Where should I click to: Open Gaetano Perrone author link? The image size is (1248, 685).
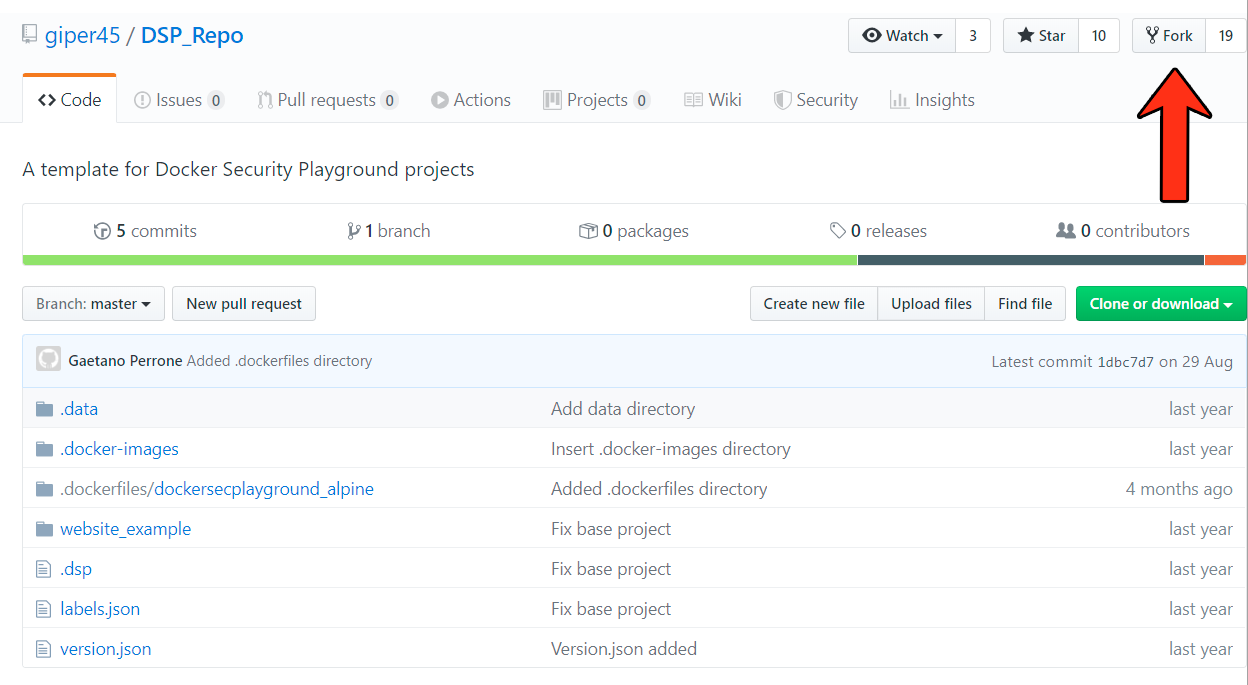125,361
